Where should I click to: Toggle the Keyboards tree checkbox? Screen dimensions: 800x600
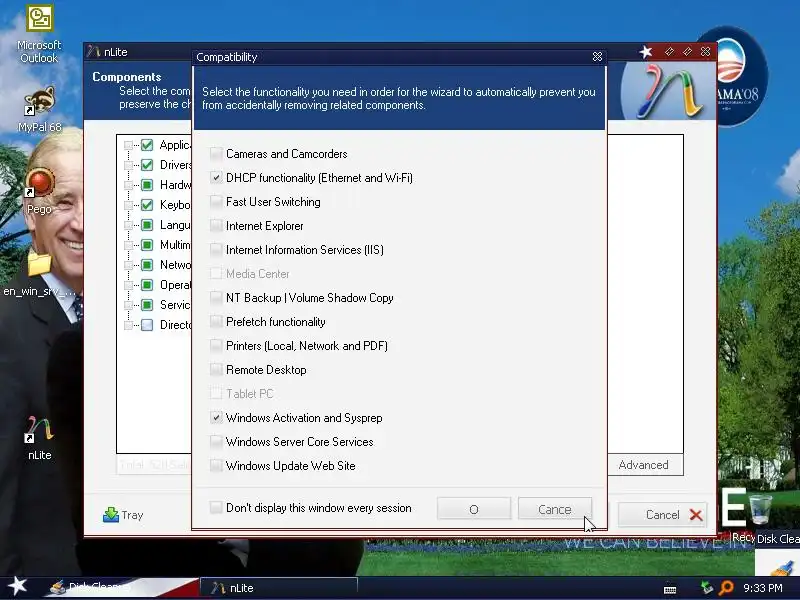[147, 205]
